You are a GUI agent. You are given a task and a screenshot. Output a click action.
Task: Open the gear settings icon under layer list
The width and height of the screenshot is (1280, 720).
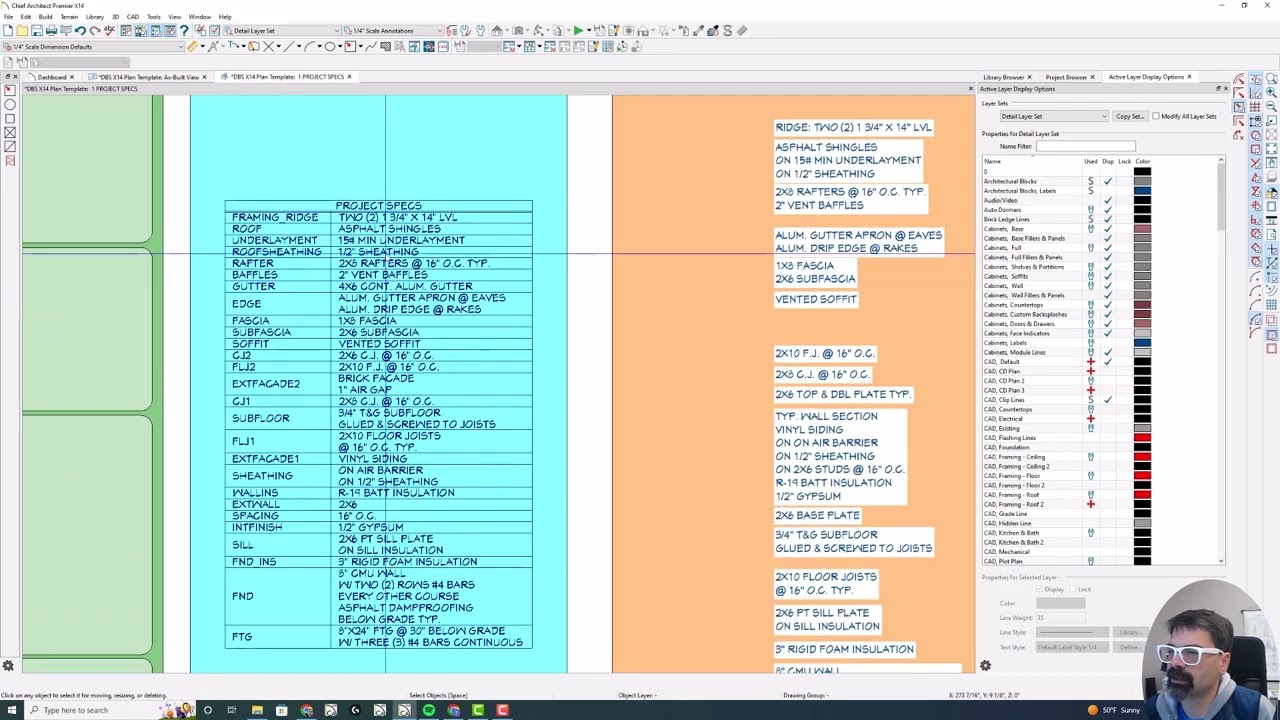pyautogui.click(x=985, y=666)
